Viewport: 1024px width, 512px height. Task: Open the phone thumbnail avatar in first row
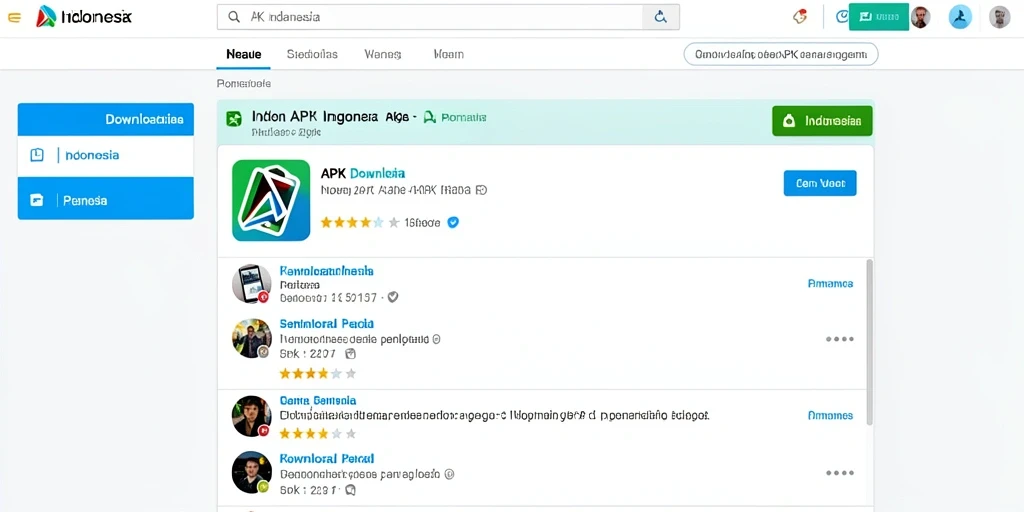coord(252,284)
